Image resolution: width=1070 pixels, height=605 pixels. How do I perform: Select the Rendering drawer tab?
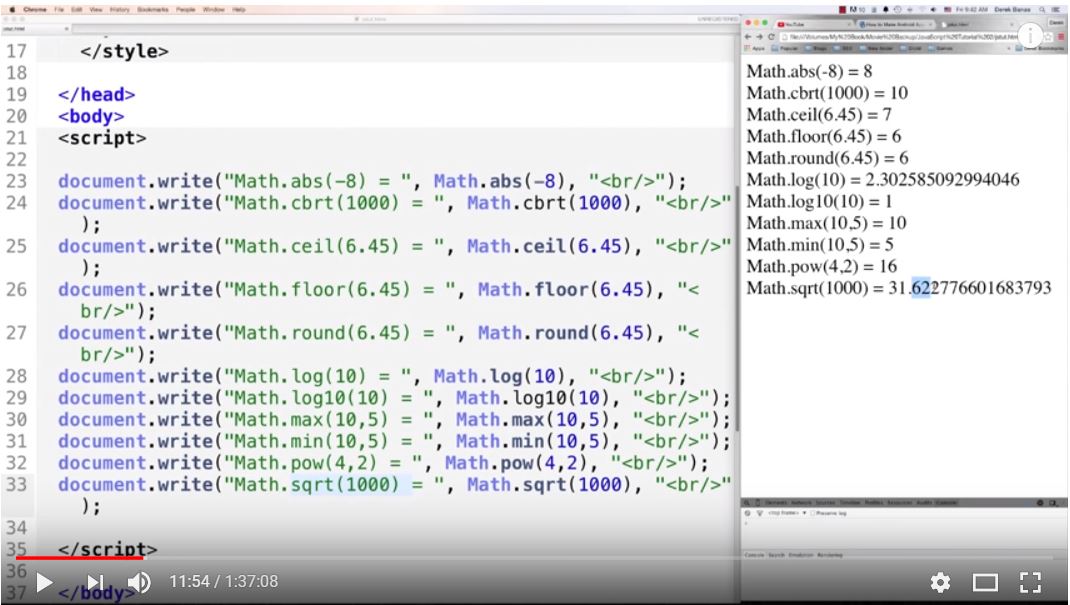pyautogui.click(x=830, y=555)
